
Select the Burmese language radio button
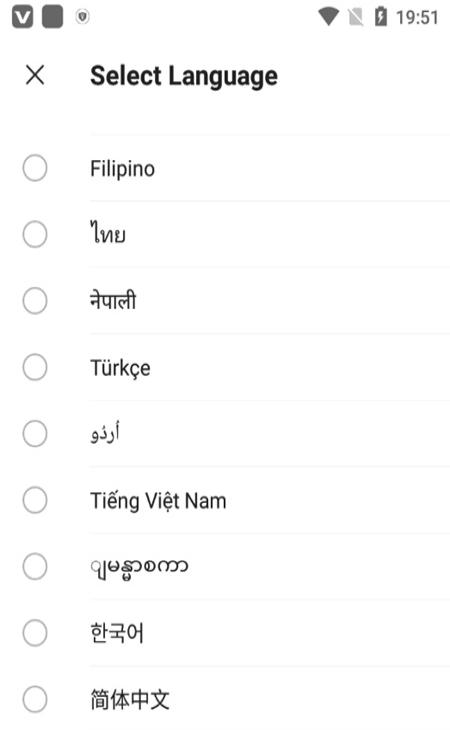click(x=35, y=566)
